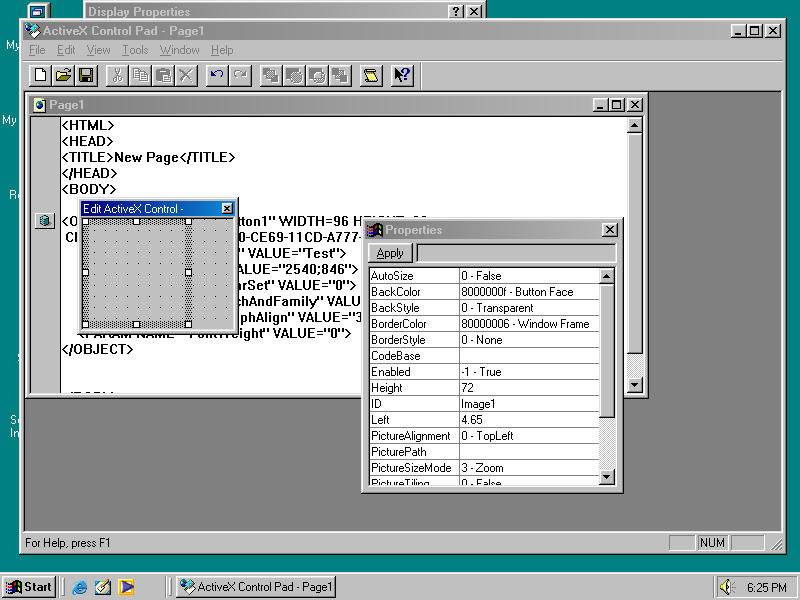Open the Tools menu

[x=135, y=50]
